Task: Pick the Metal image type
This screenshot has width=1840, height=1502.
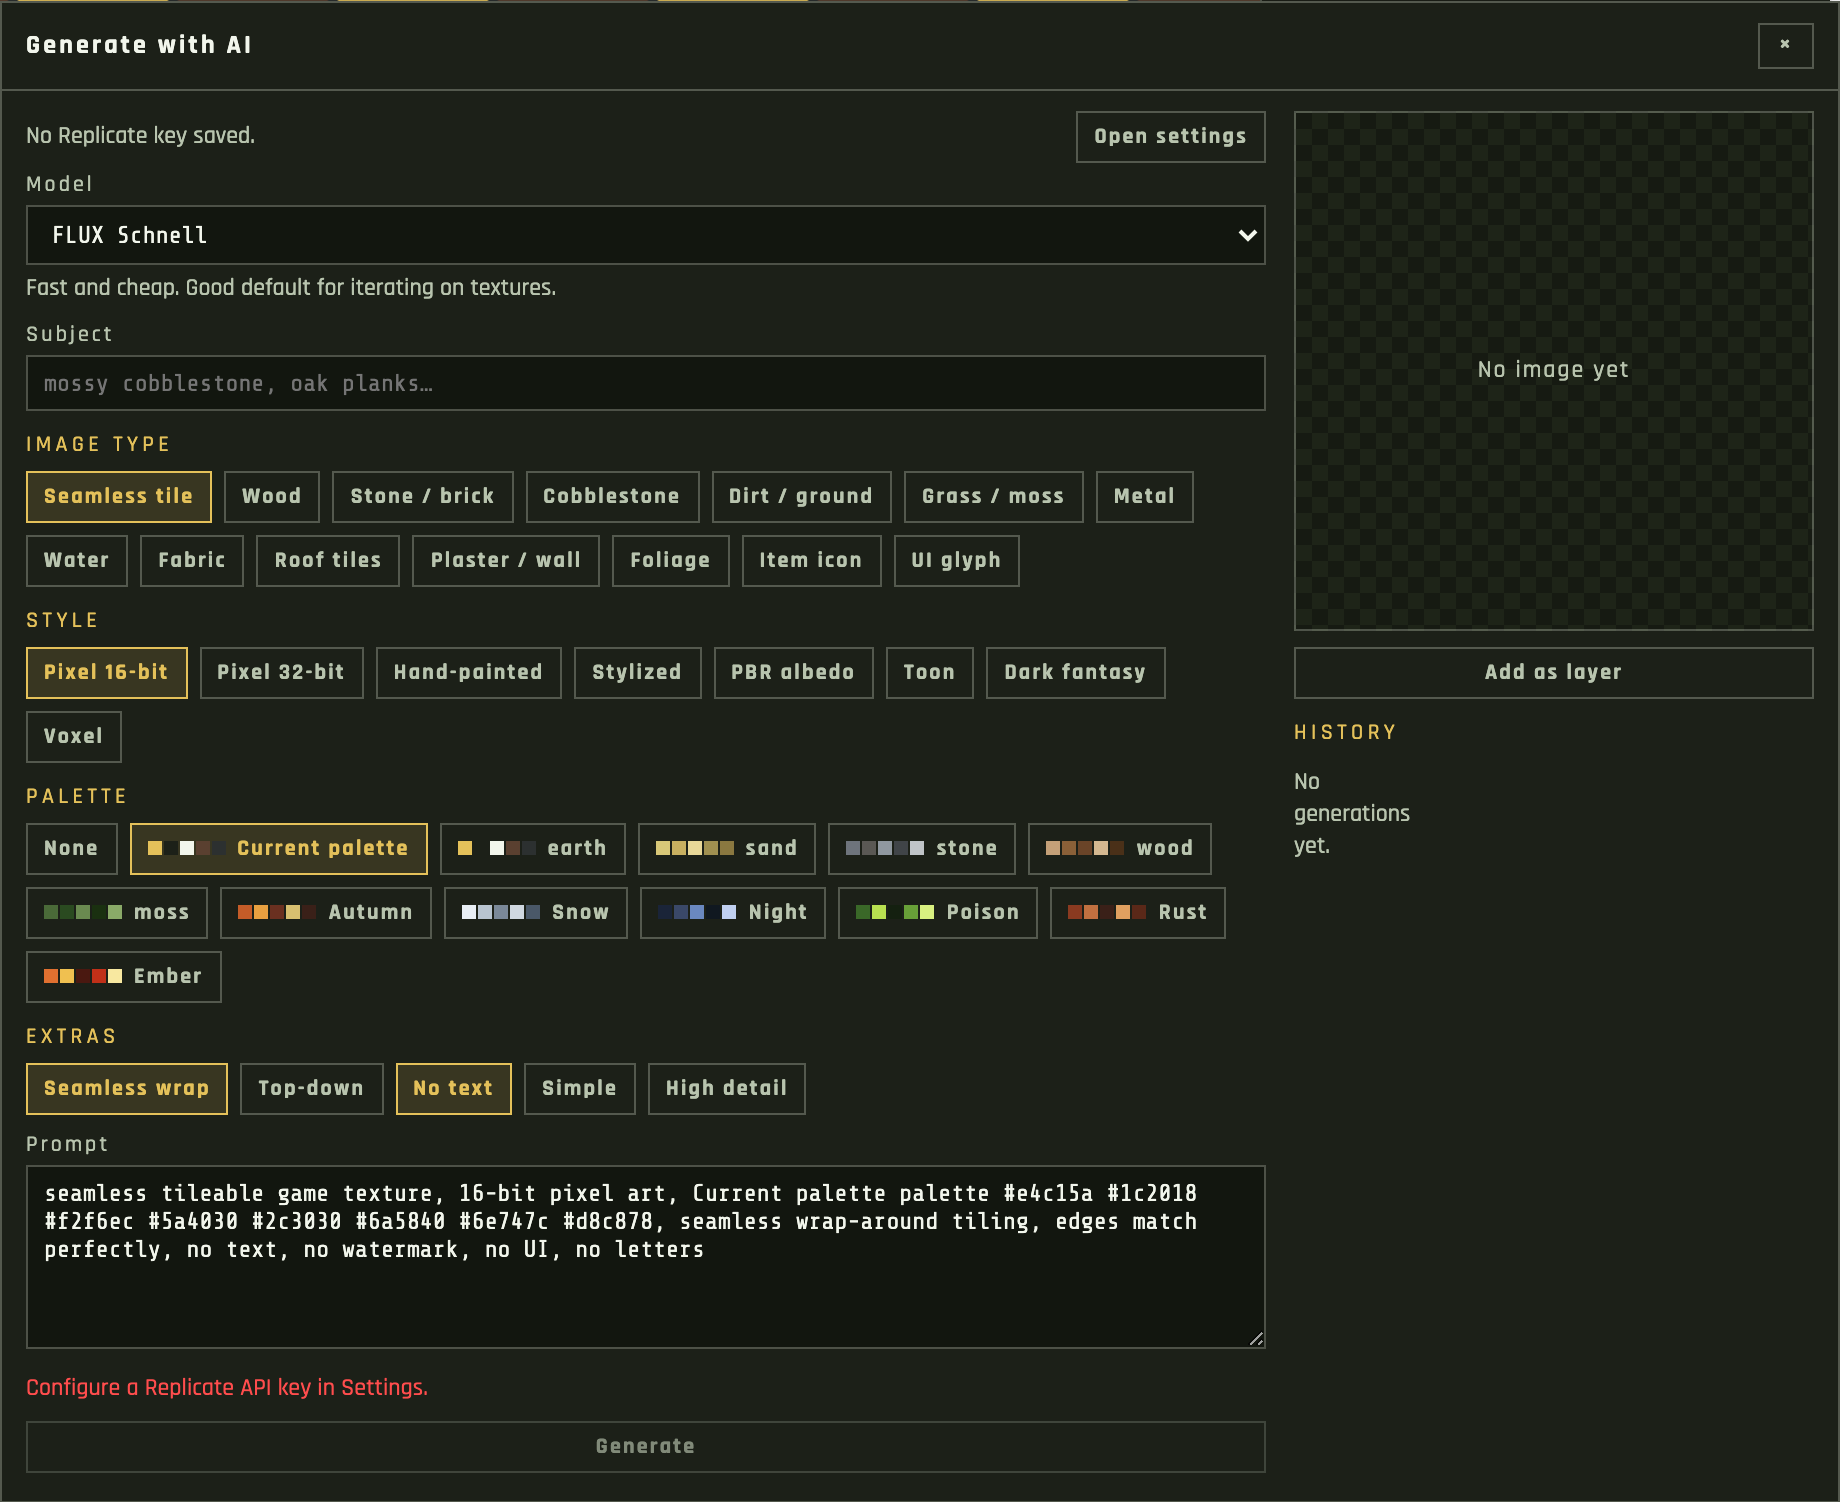Action: (x=1144, y=496)
